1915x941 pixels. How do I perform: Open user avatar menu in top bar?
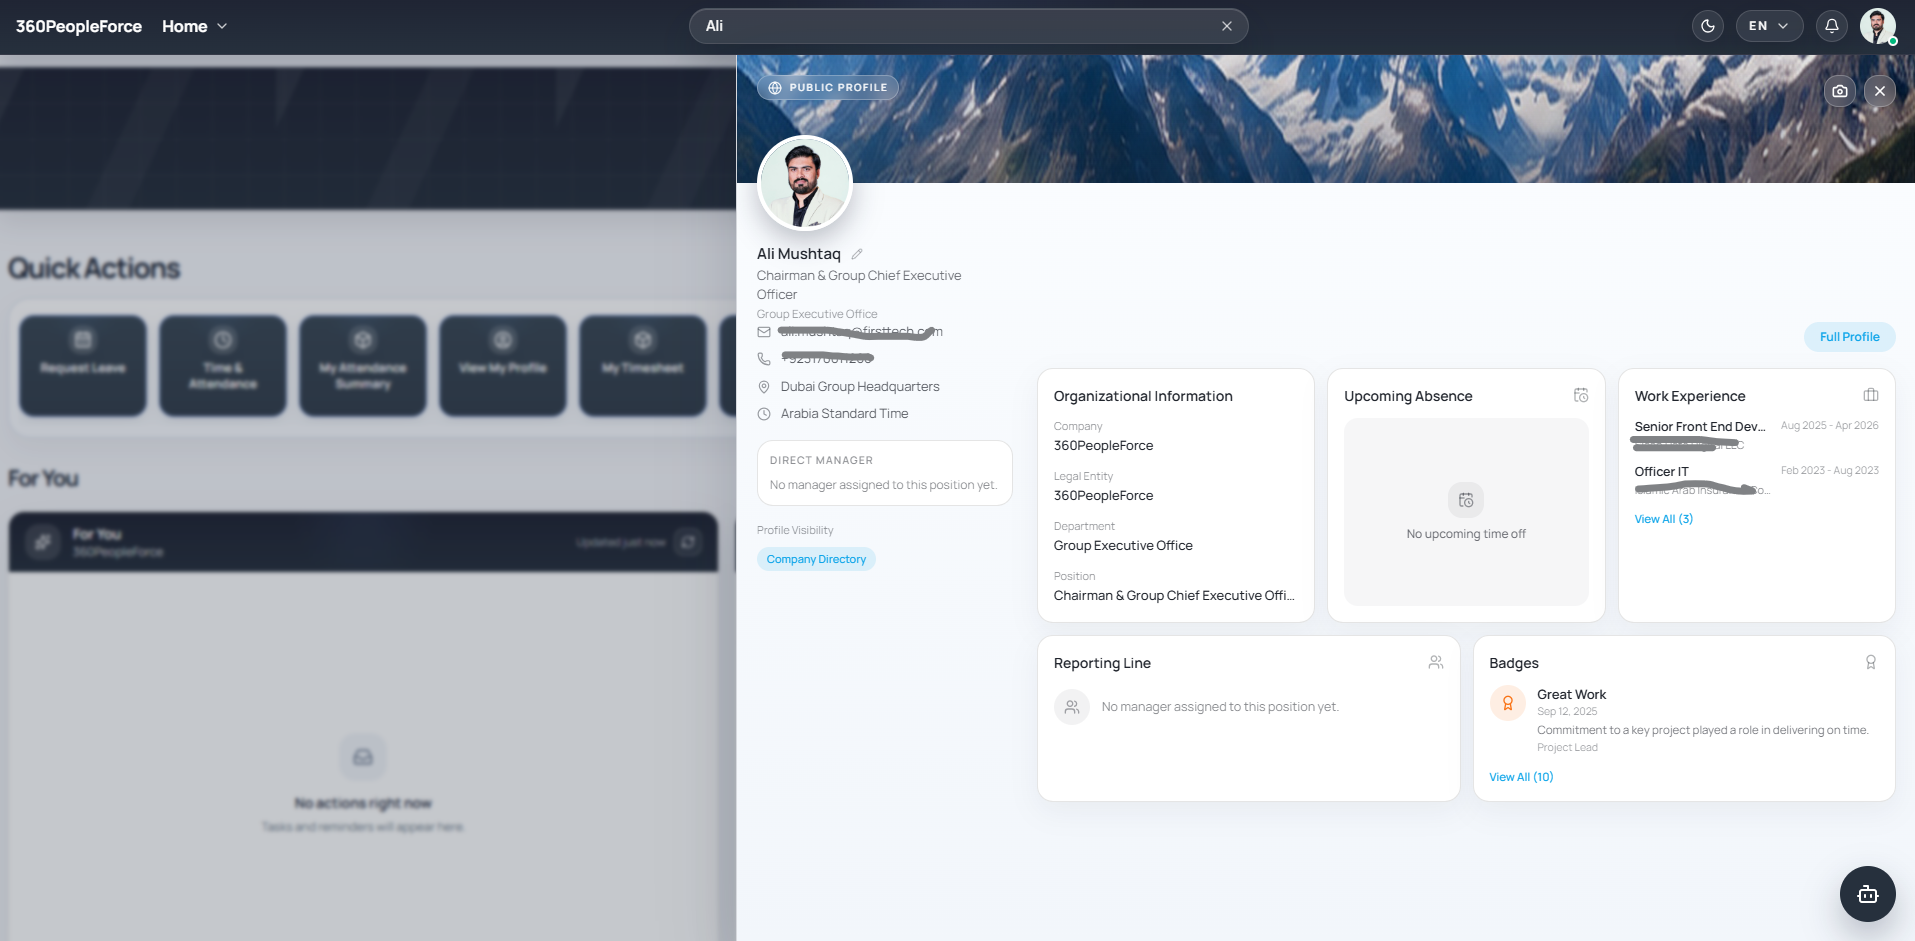tap(1878, 26)
